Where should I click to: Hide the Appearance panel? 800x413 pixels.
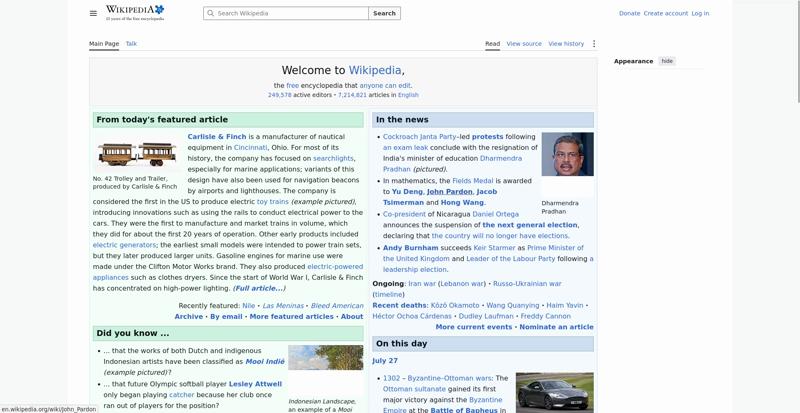coord(667,61)
